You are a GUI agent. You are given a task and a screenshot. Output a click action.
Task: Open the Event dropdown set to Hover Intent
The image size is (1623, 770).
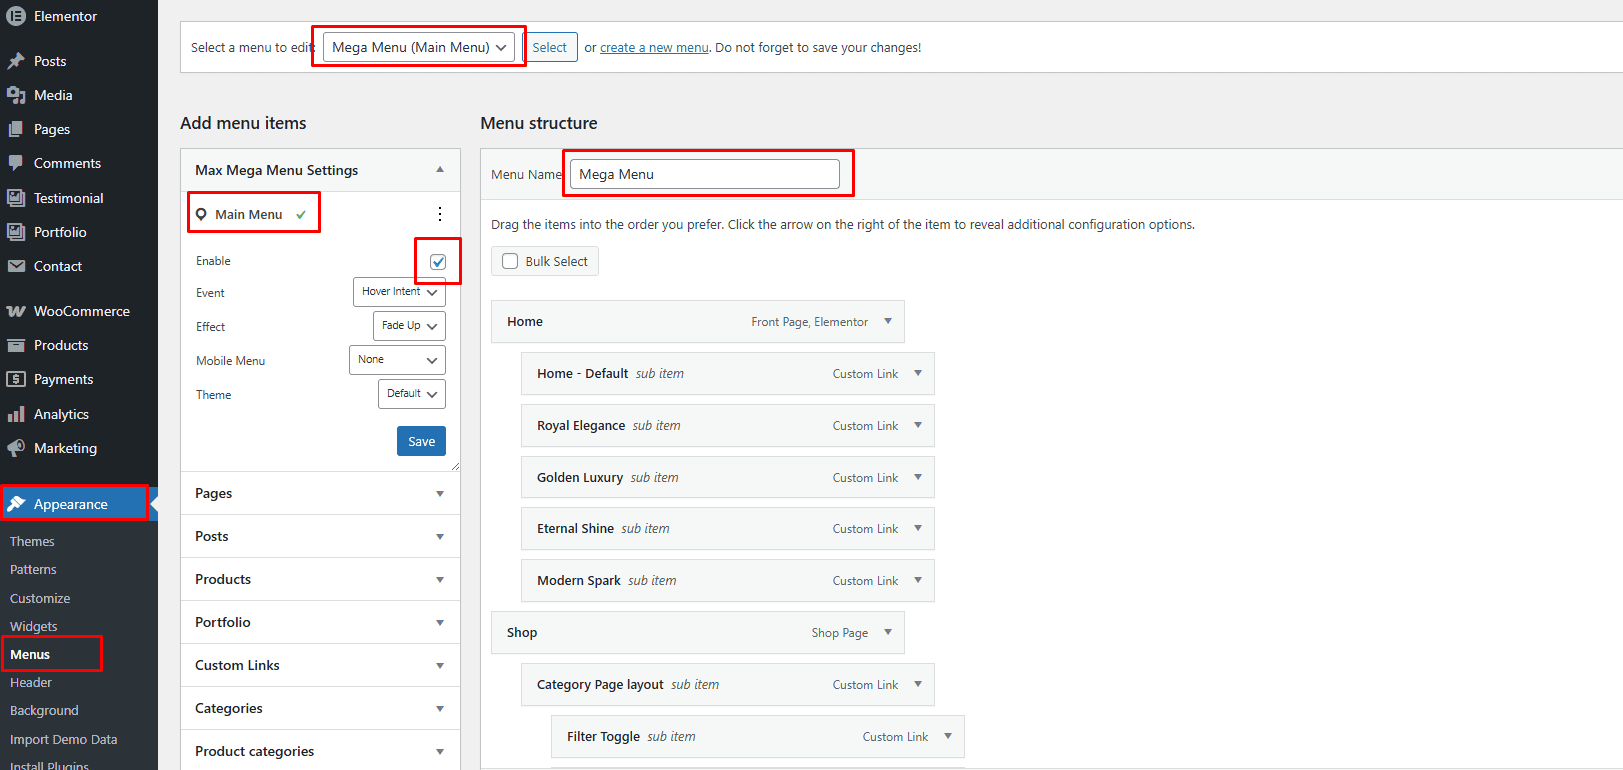[x=399, y=292]
